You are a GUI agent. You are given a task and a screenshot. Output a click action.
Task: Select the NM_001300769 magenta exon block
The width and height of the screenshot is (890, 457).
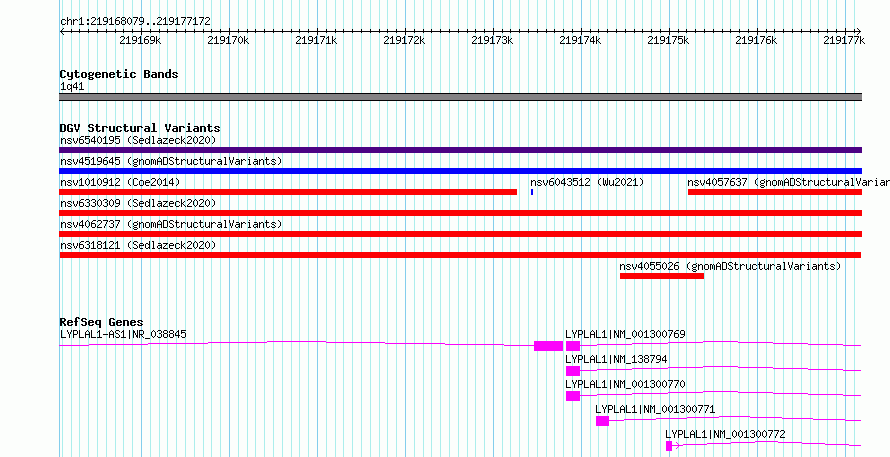[573, 346]
